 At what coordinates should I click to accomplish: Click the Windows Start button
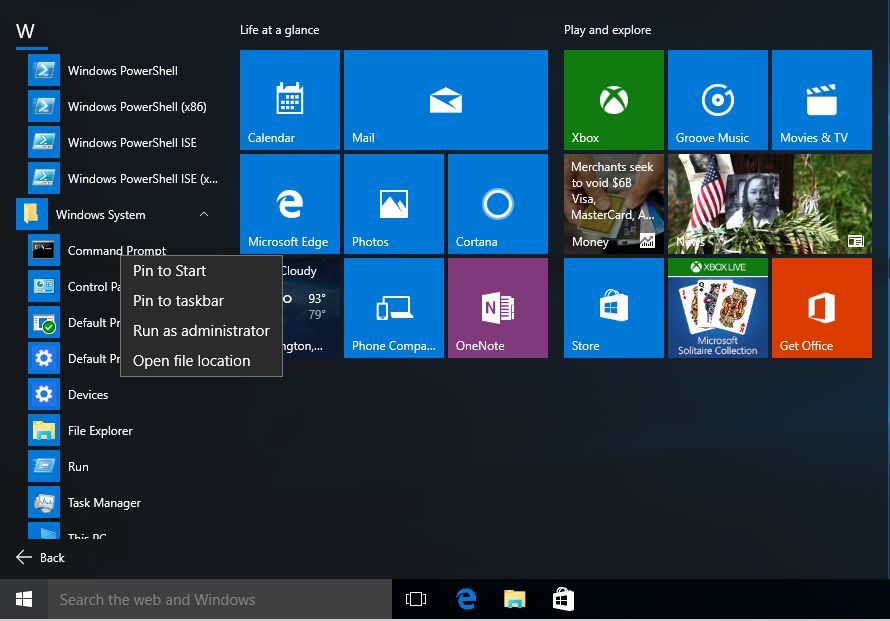[x=24, y=599]
